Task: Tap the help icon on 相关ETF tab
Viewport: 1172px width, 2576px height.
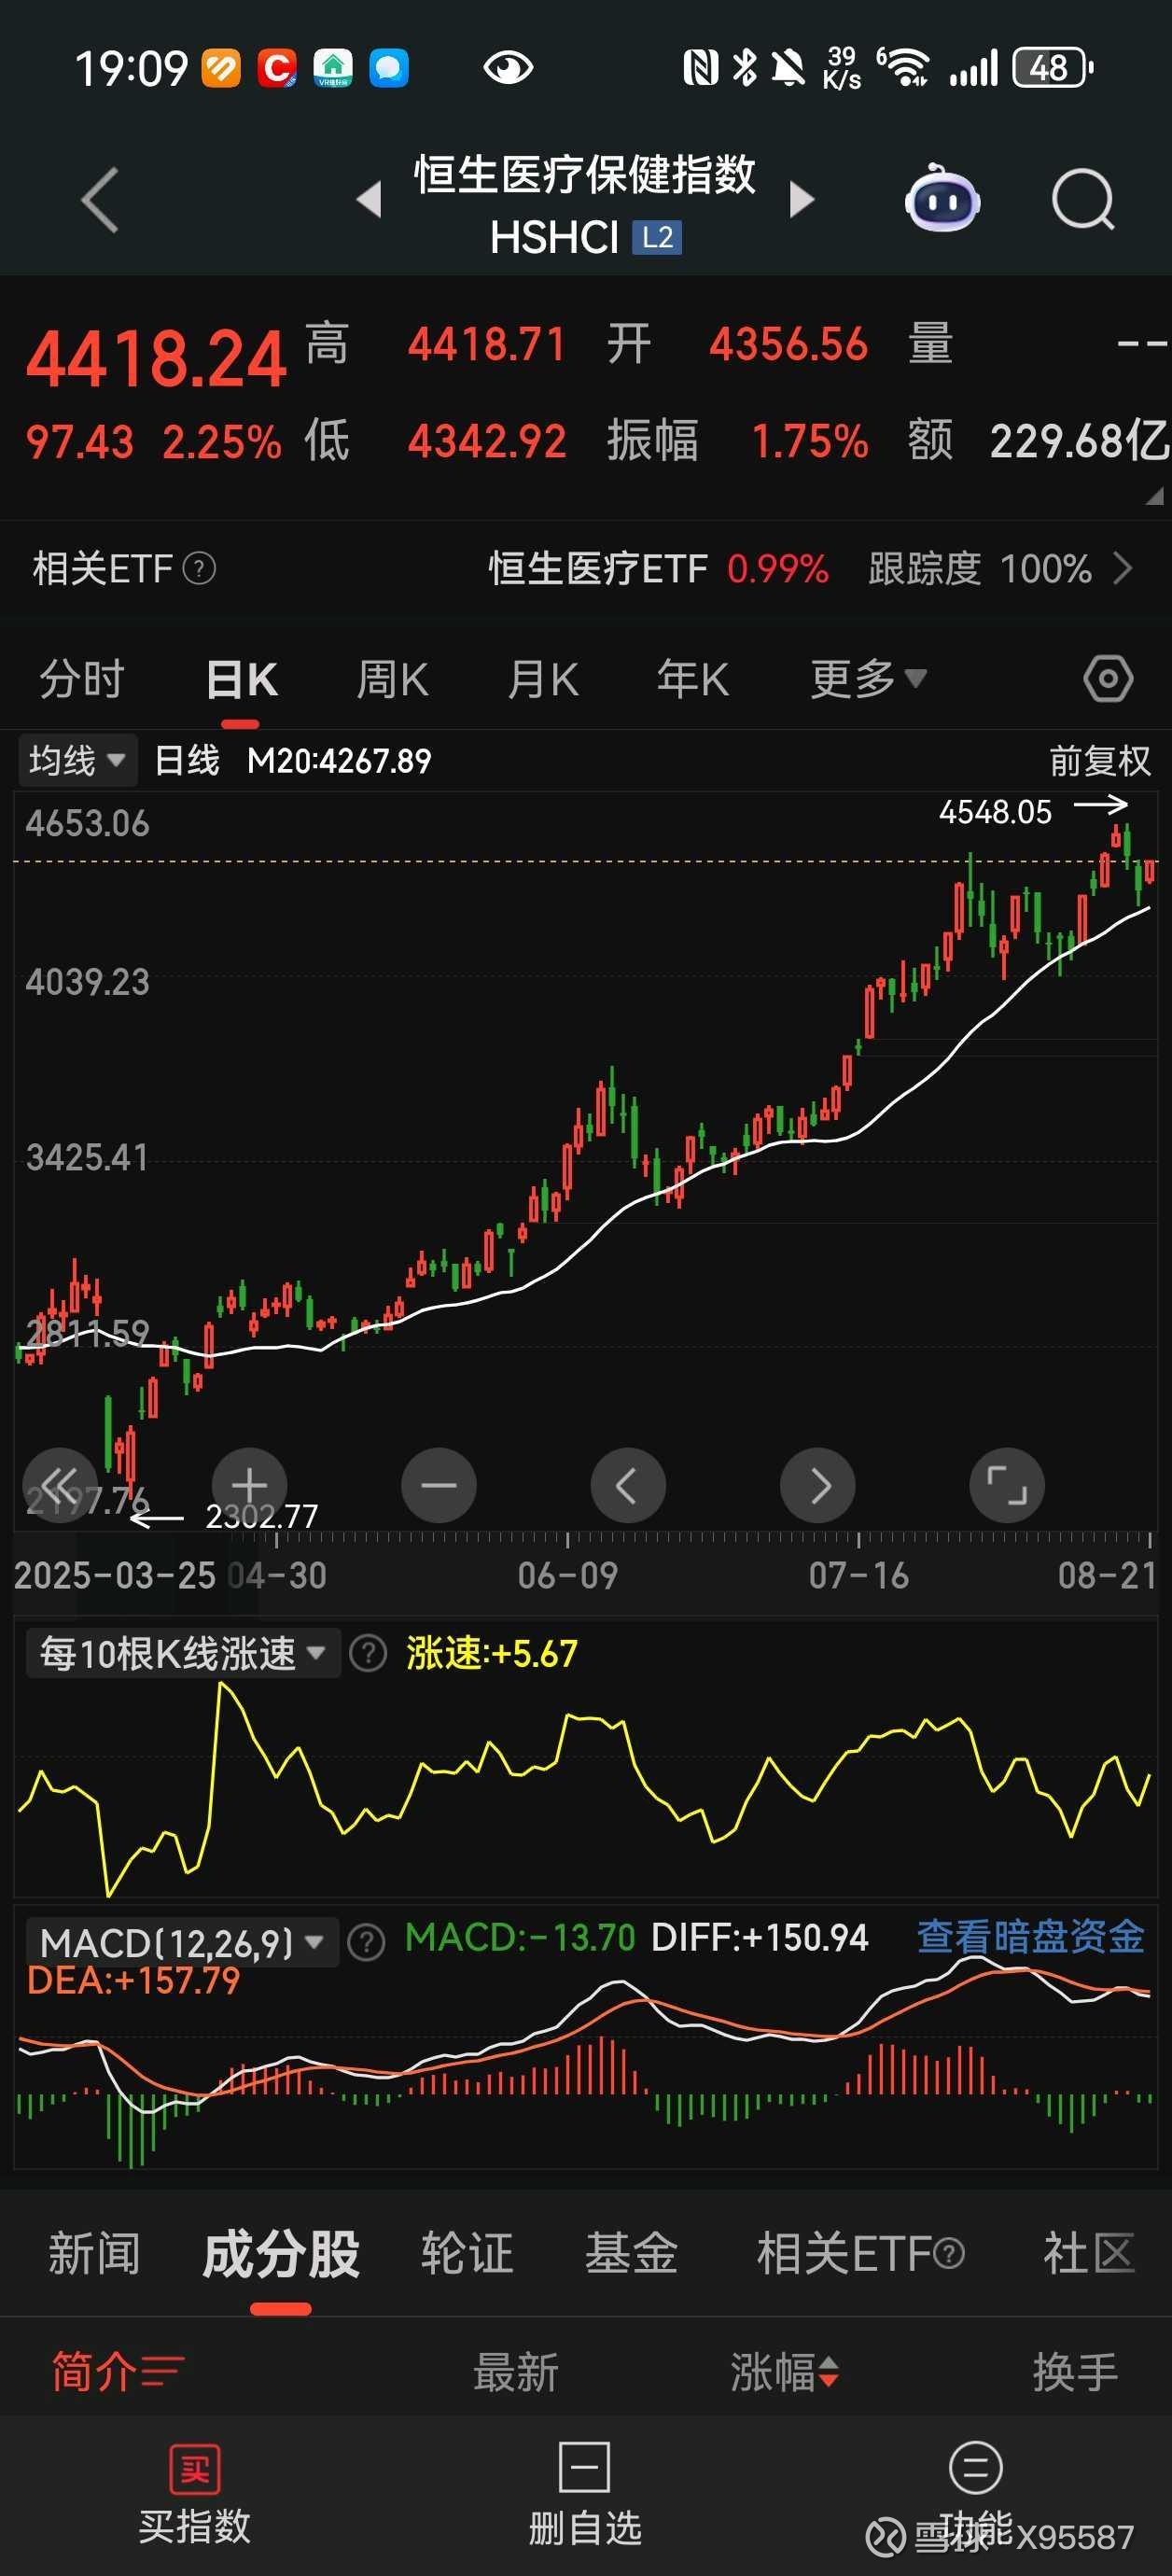Action: tap(950, 2253)
